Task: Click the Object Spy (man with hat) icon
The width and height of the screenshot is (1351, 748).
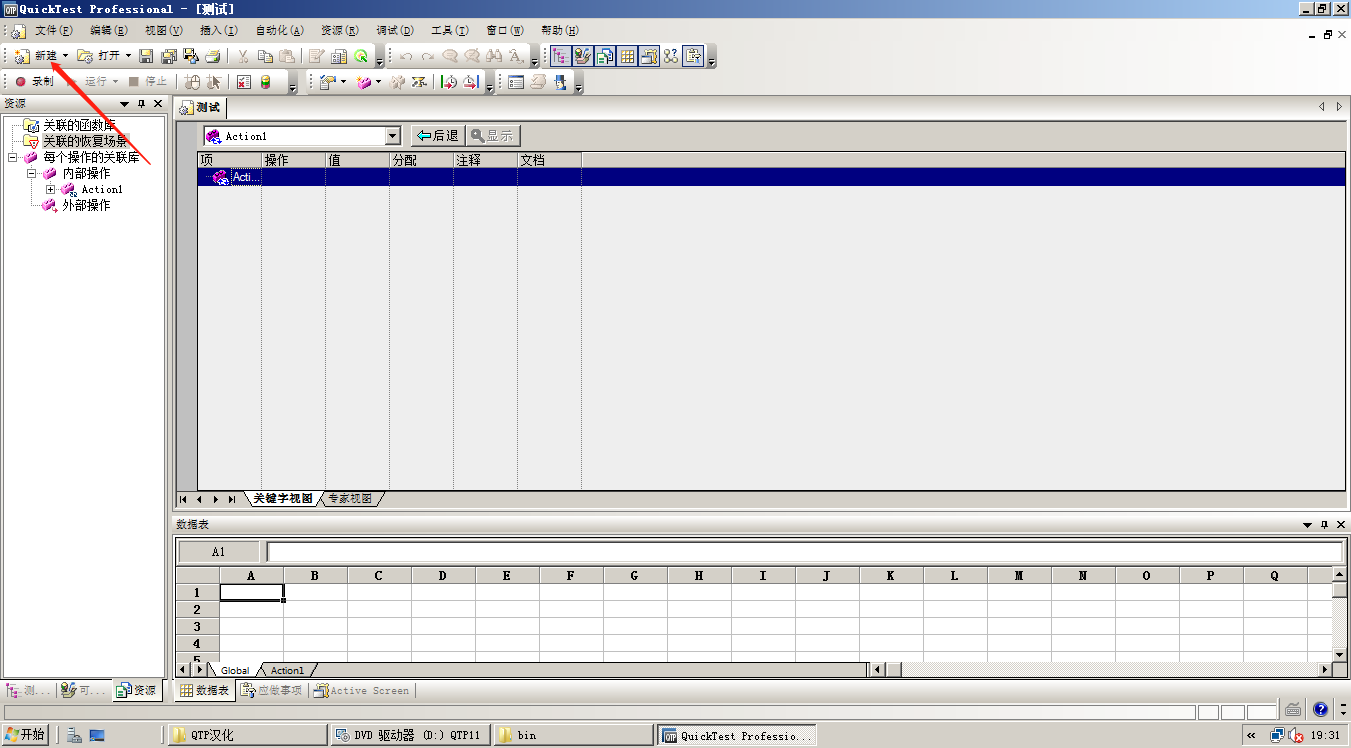Action: (561, 82)
